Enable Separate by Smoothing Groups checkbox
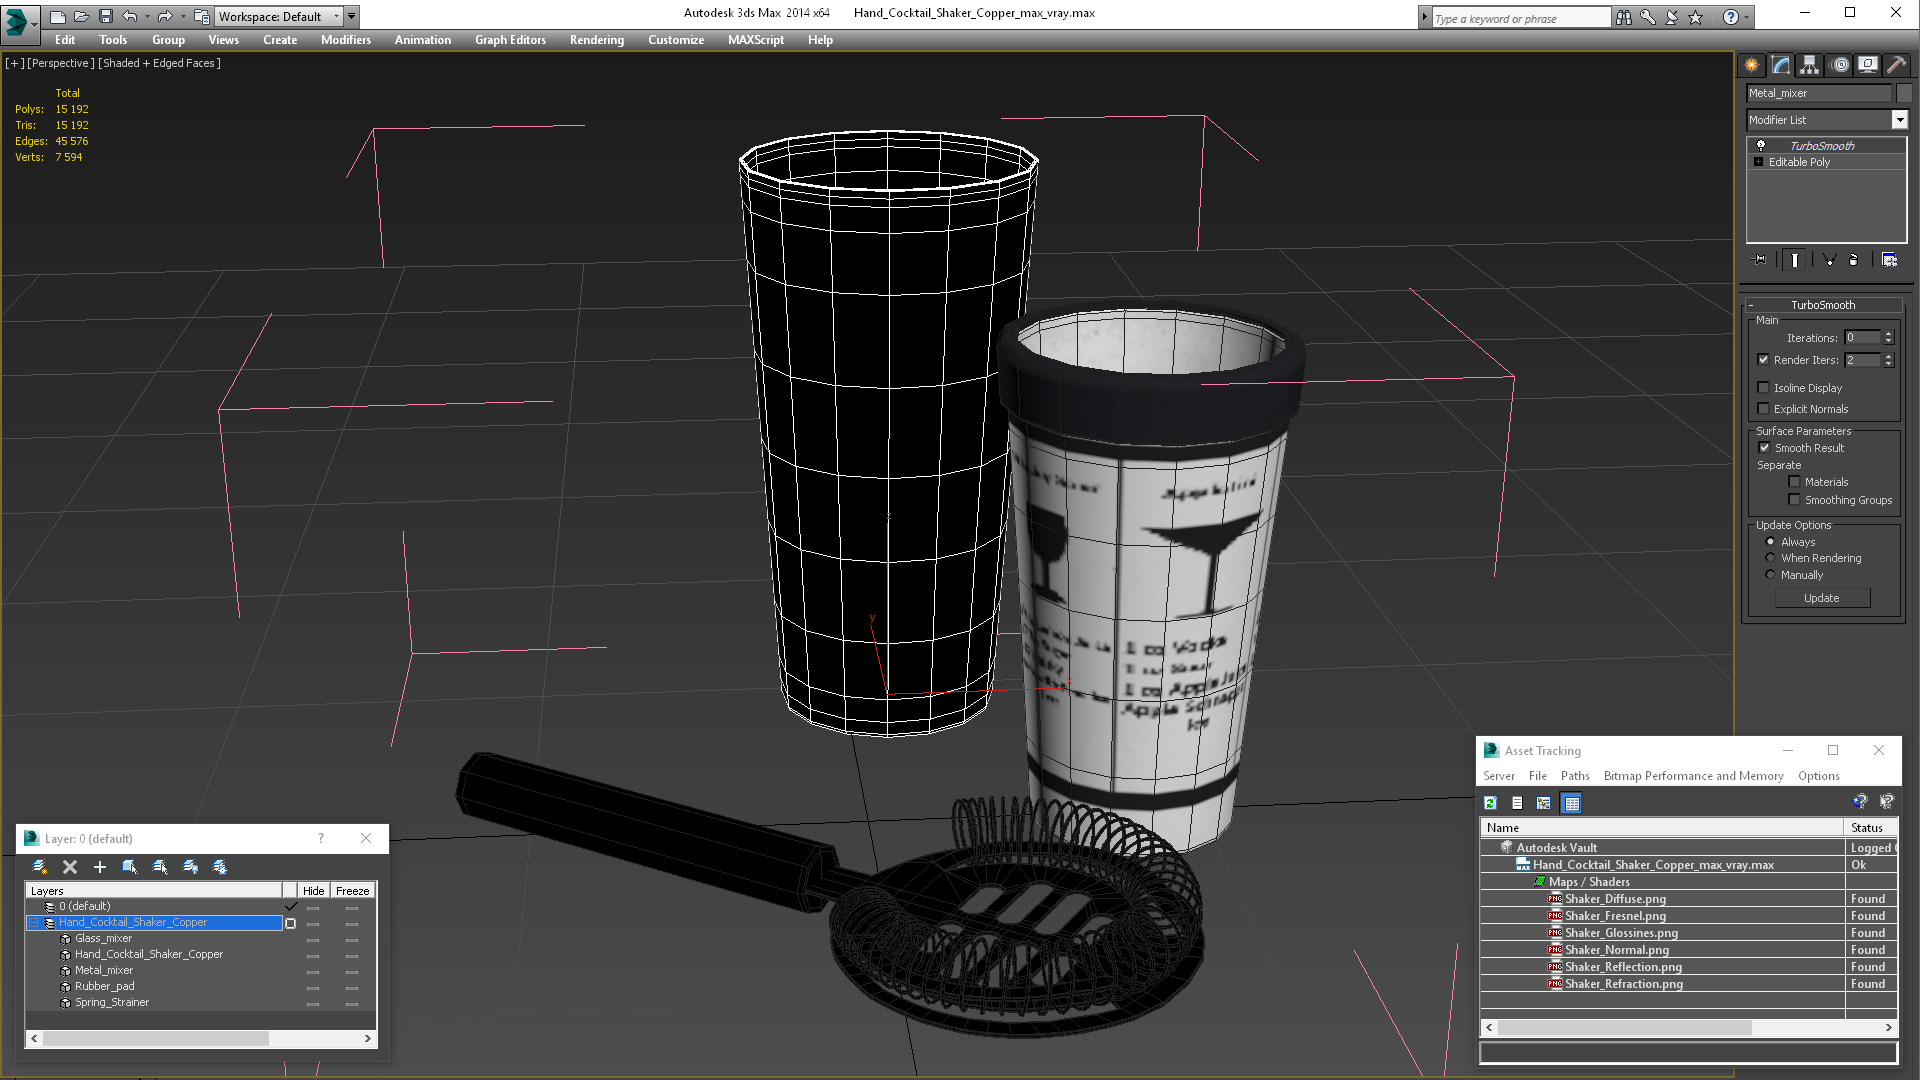Viewport: 1920px width, 1080px height. point(1794,500)
